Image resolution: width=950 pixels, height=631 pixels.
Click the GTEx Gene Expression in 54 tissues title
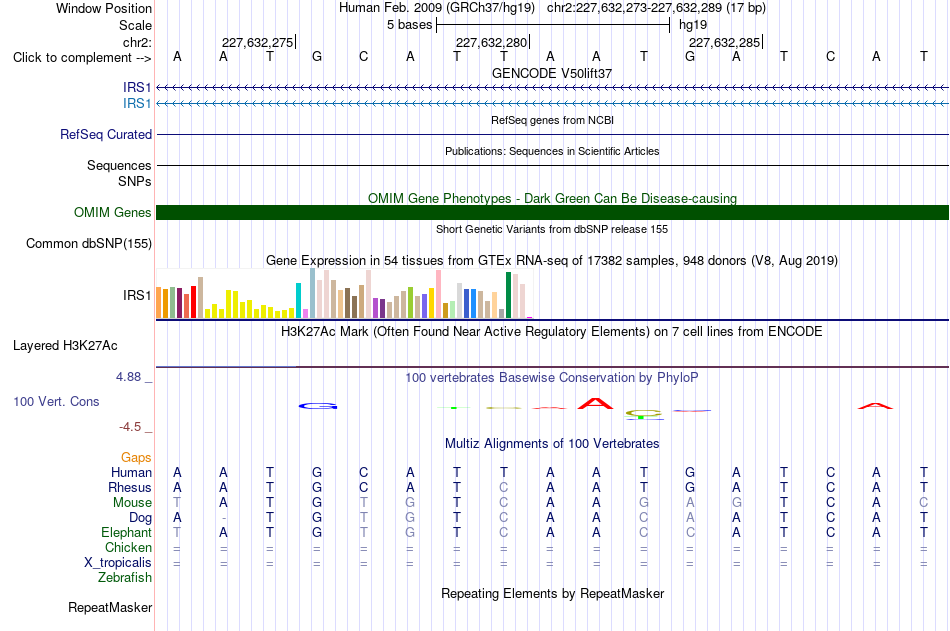pos(552,261)
